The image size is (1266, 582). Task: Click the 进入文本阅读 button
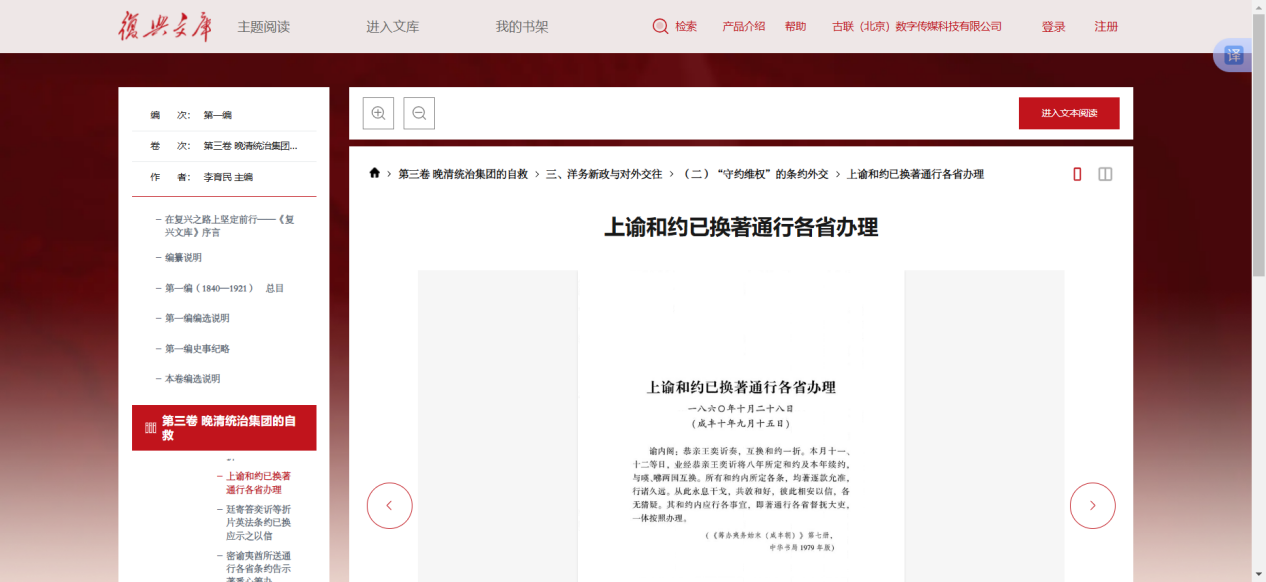click(1068, 113)
